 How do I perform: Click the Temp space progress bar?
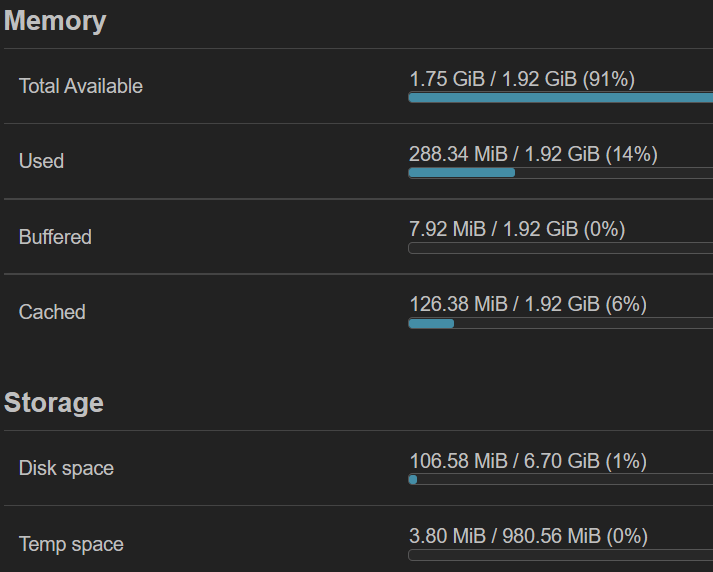pyautogui.click(x=560, y=555)
